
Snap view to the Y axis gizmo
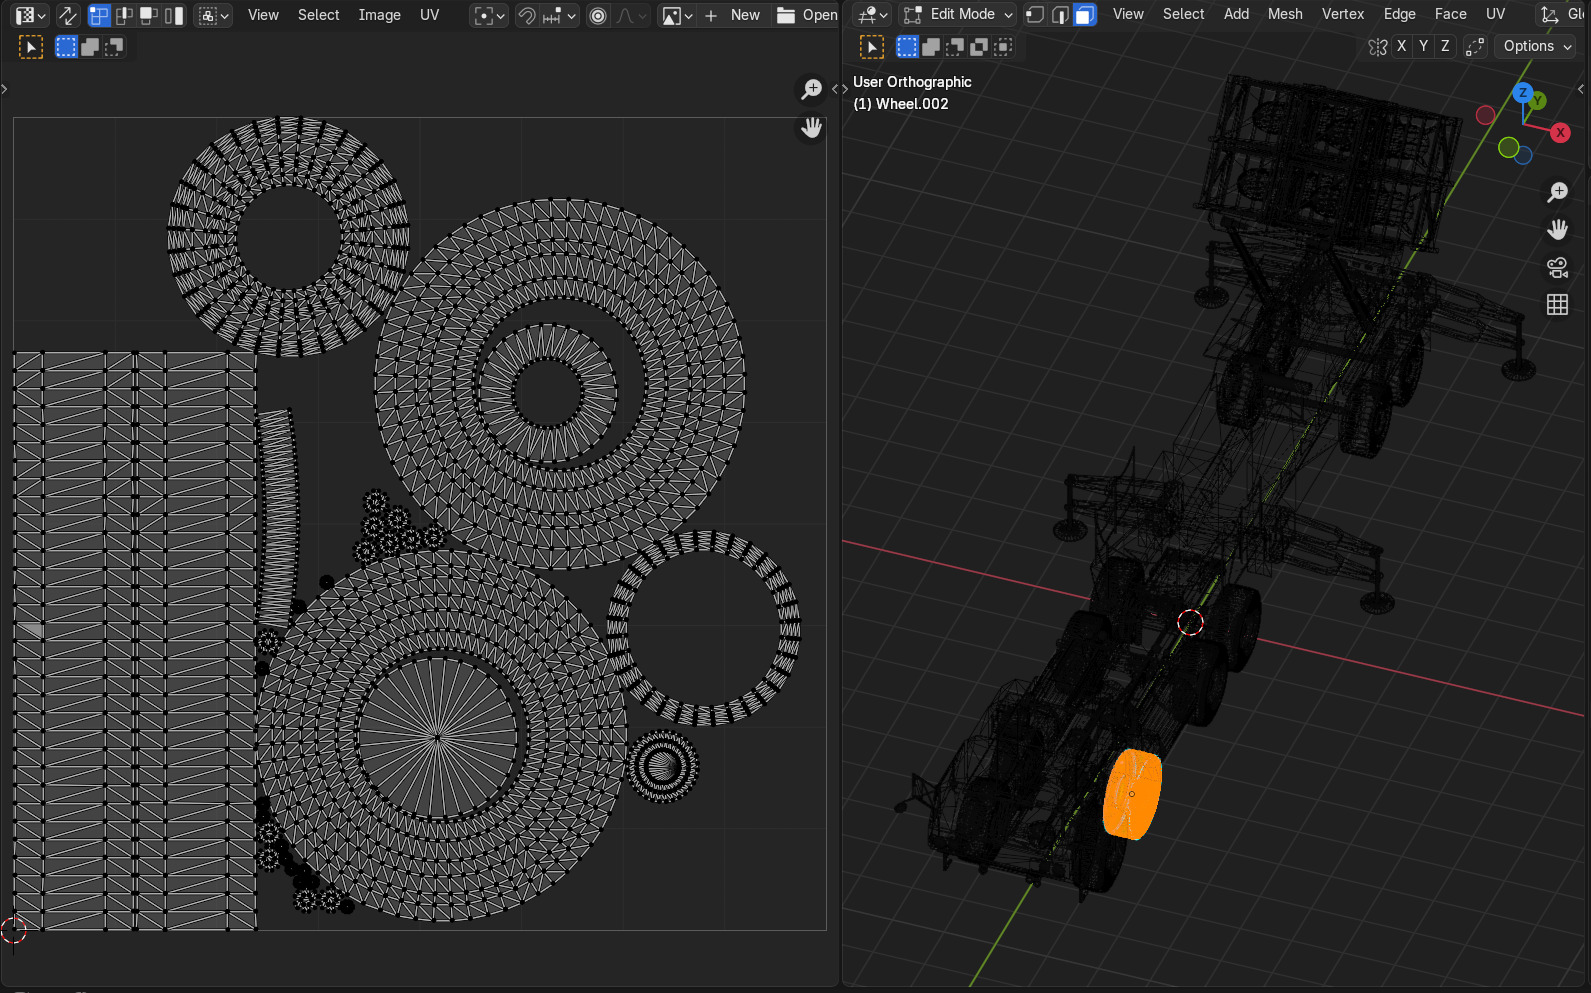pyautogui.click(x=1538, y=100)
